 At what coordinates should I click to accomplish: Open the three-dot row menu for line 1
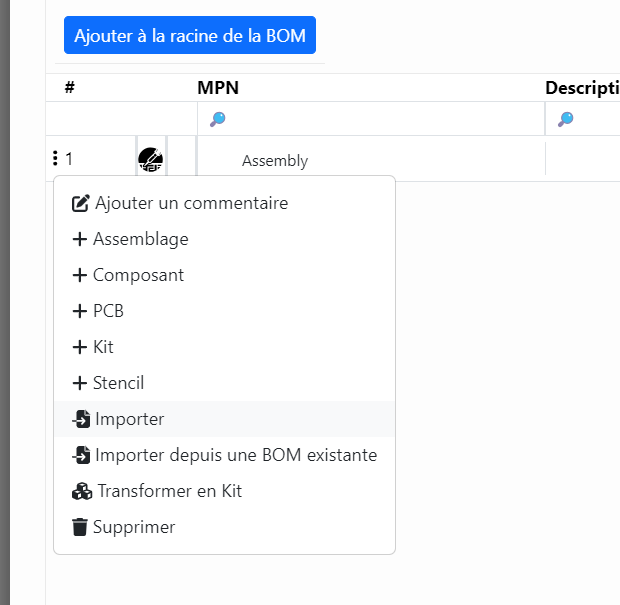coord(55,158)
